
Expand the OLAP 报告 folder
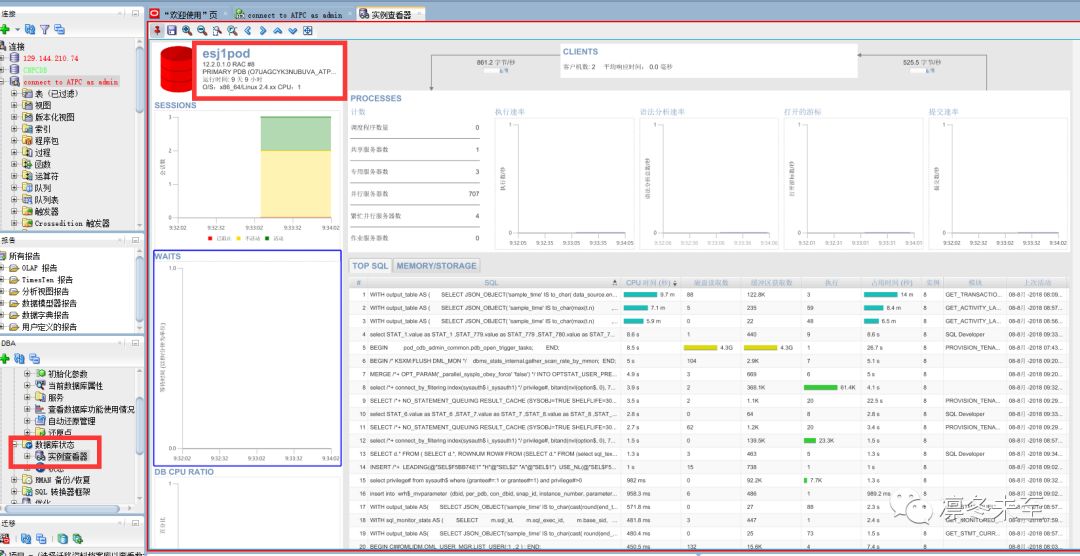click(x=4, y=267)
